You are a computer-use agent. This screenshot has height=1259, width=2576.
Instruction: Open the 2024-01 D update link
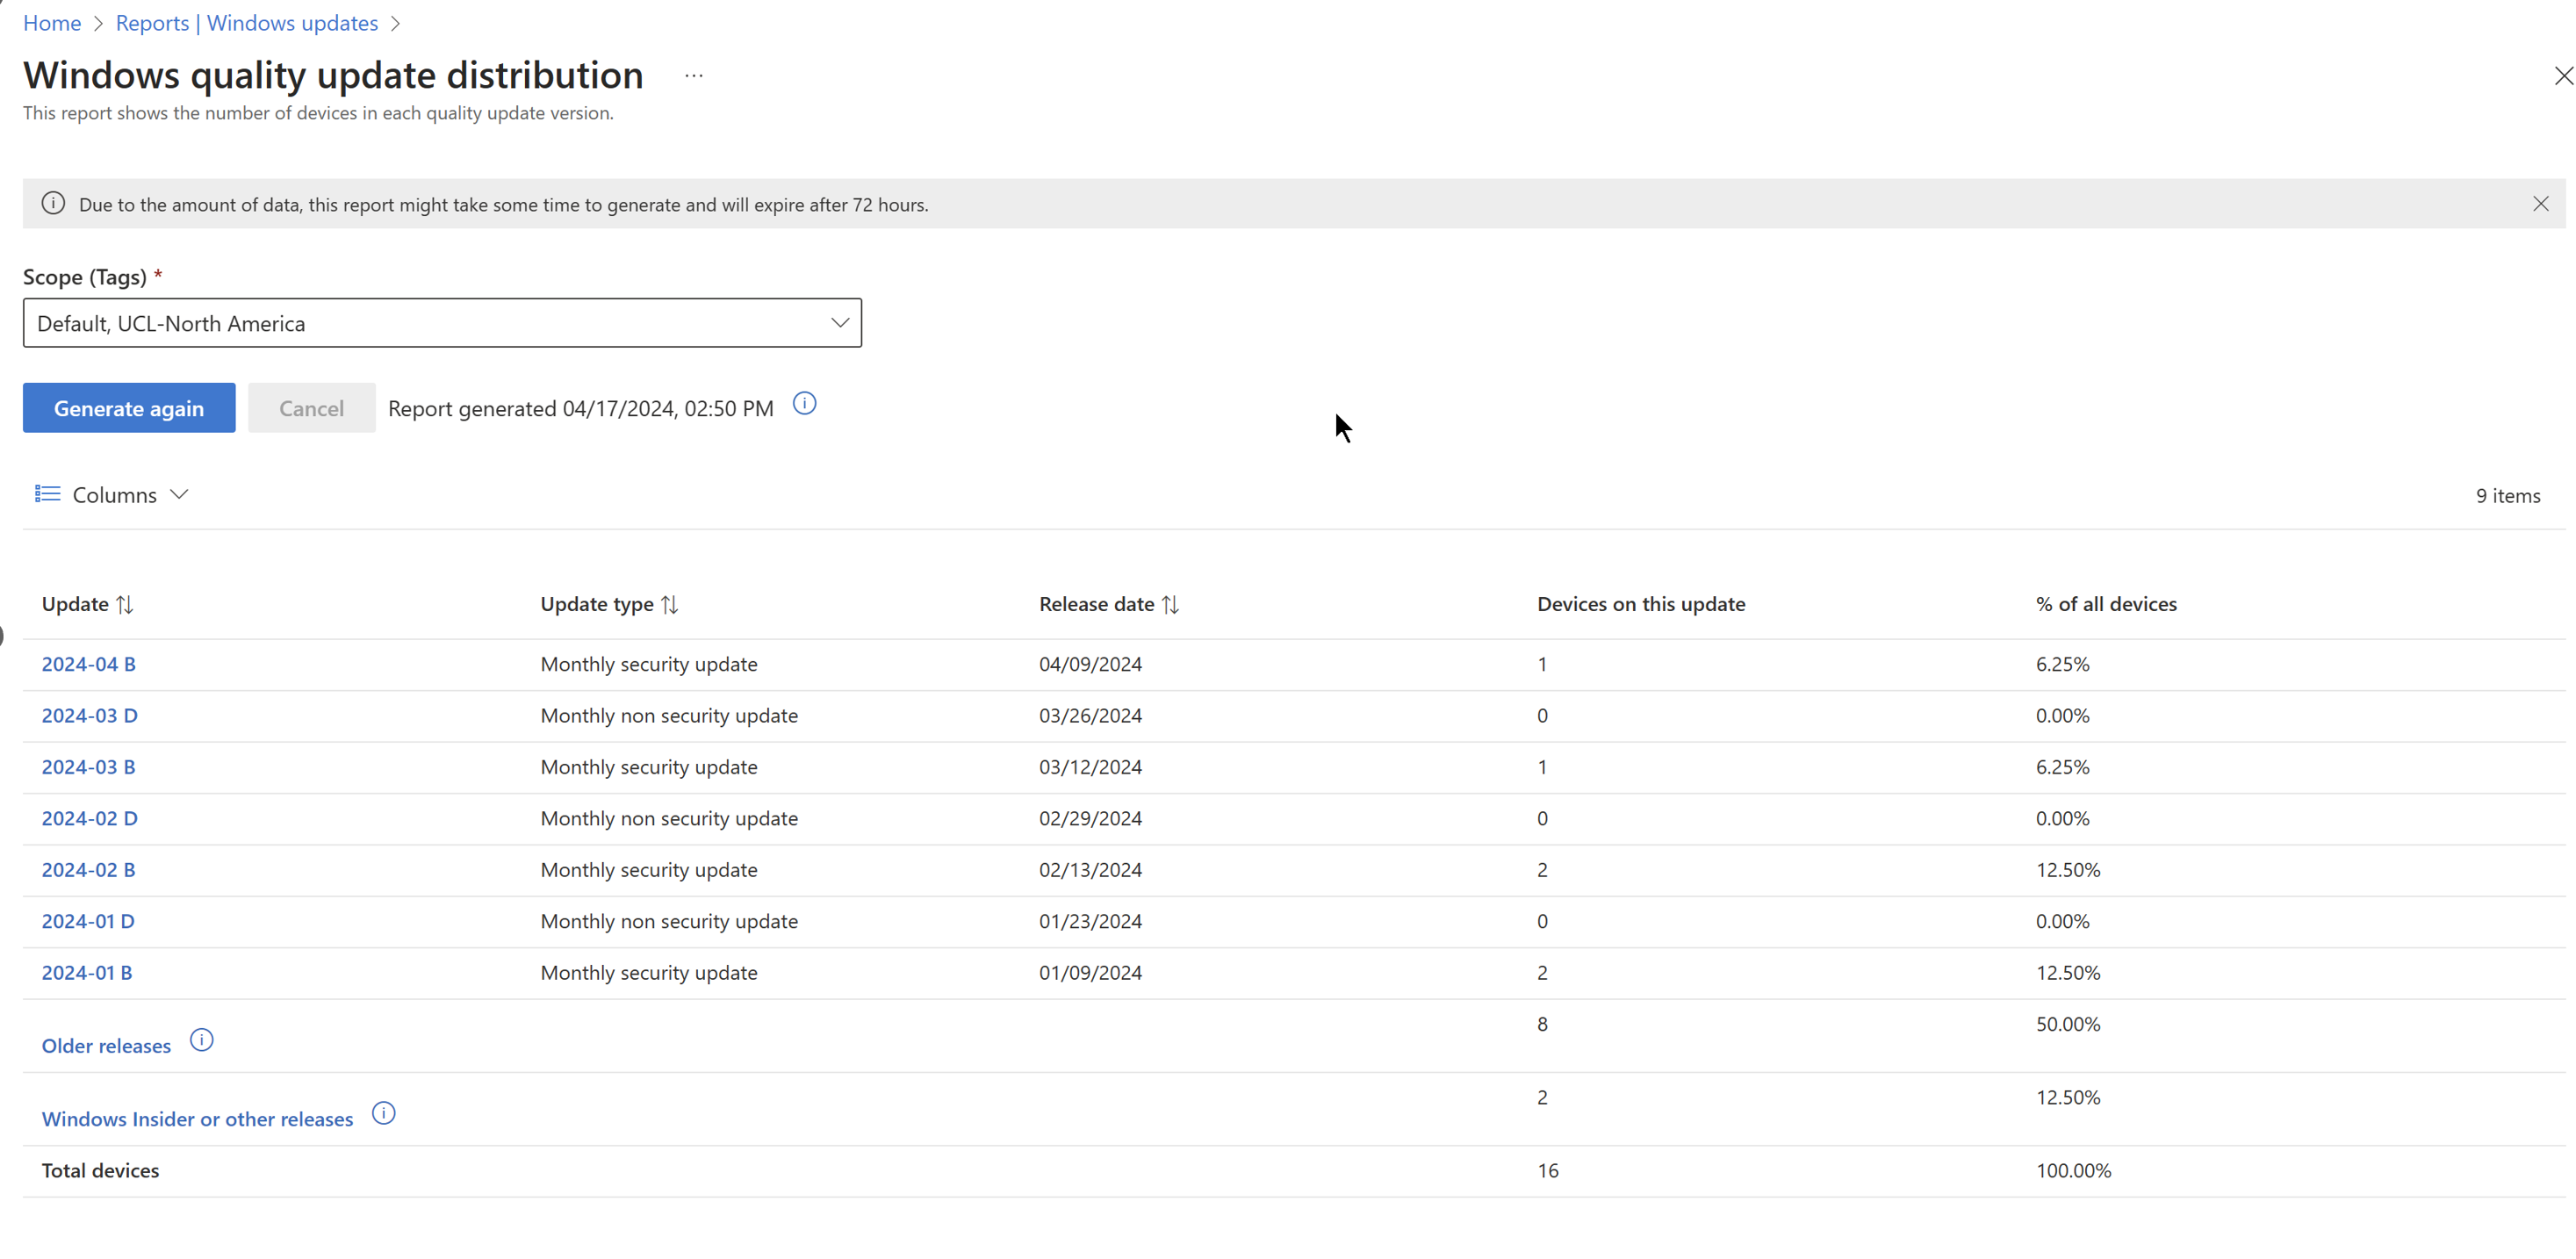click(88, 921)
